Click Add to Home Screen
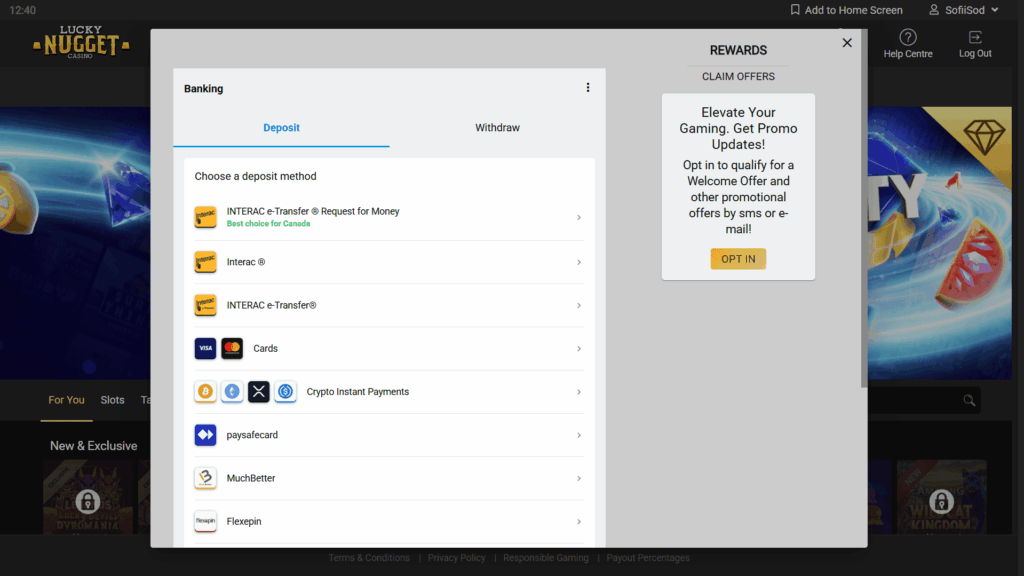 click(845, 10)
